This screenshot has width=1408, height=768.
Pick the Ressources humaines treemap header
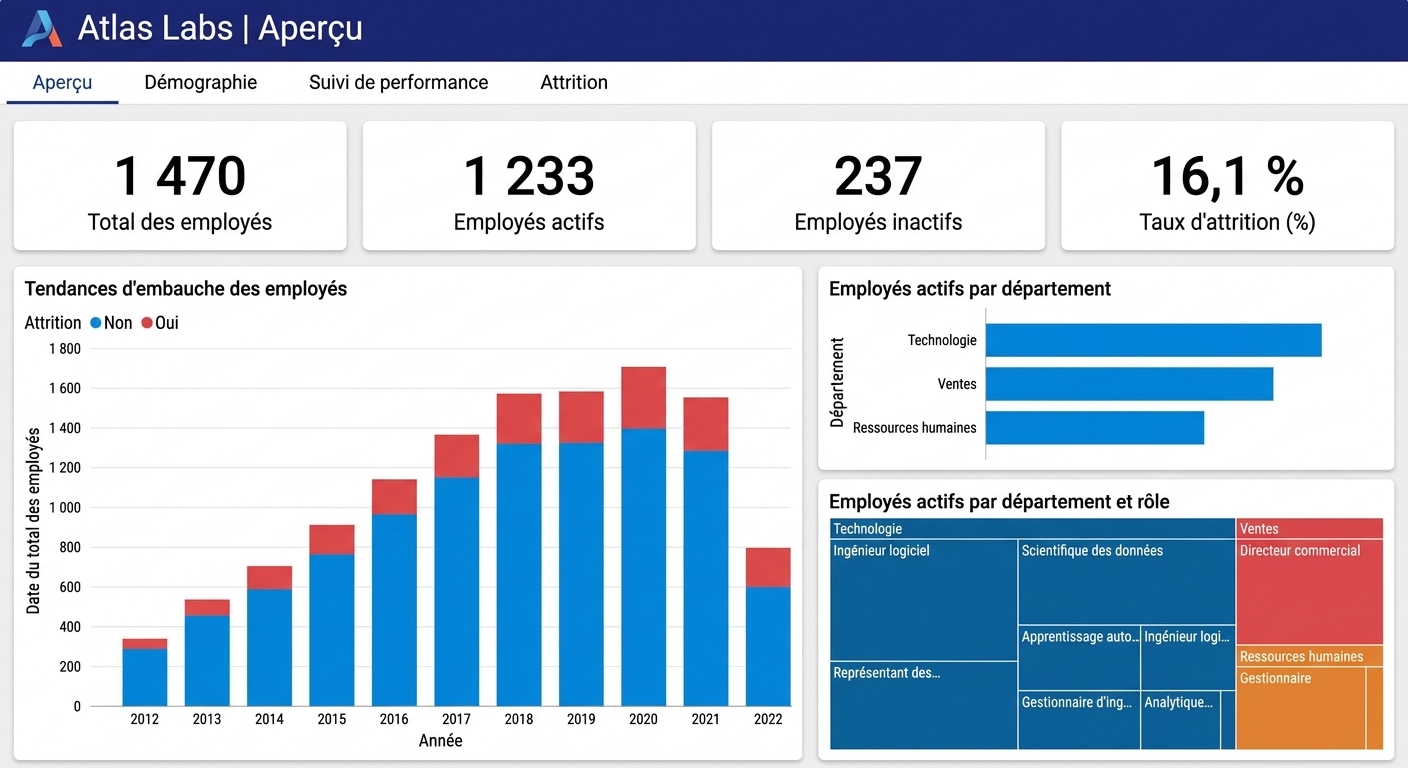click(x=1310, y=656)
